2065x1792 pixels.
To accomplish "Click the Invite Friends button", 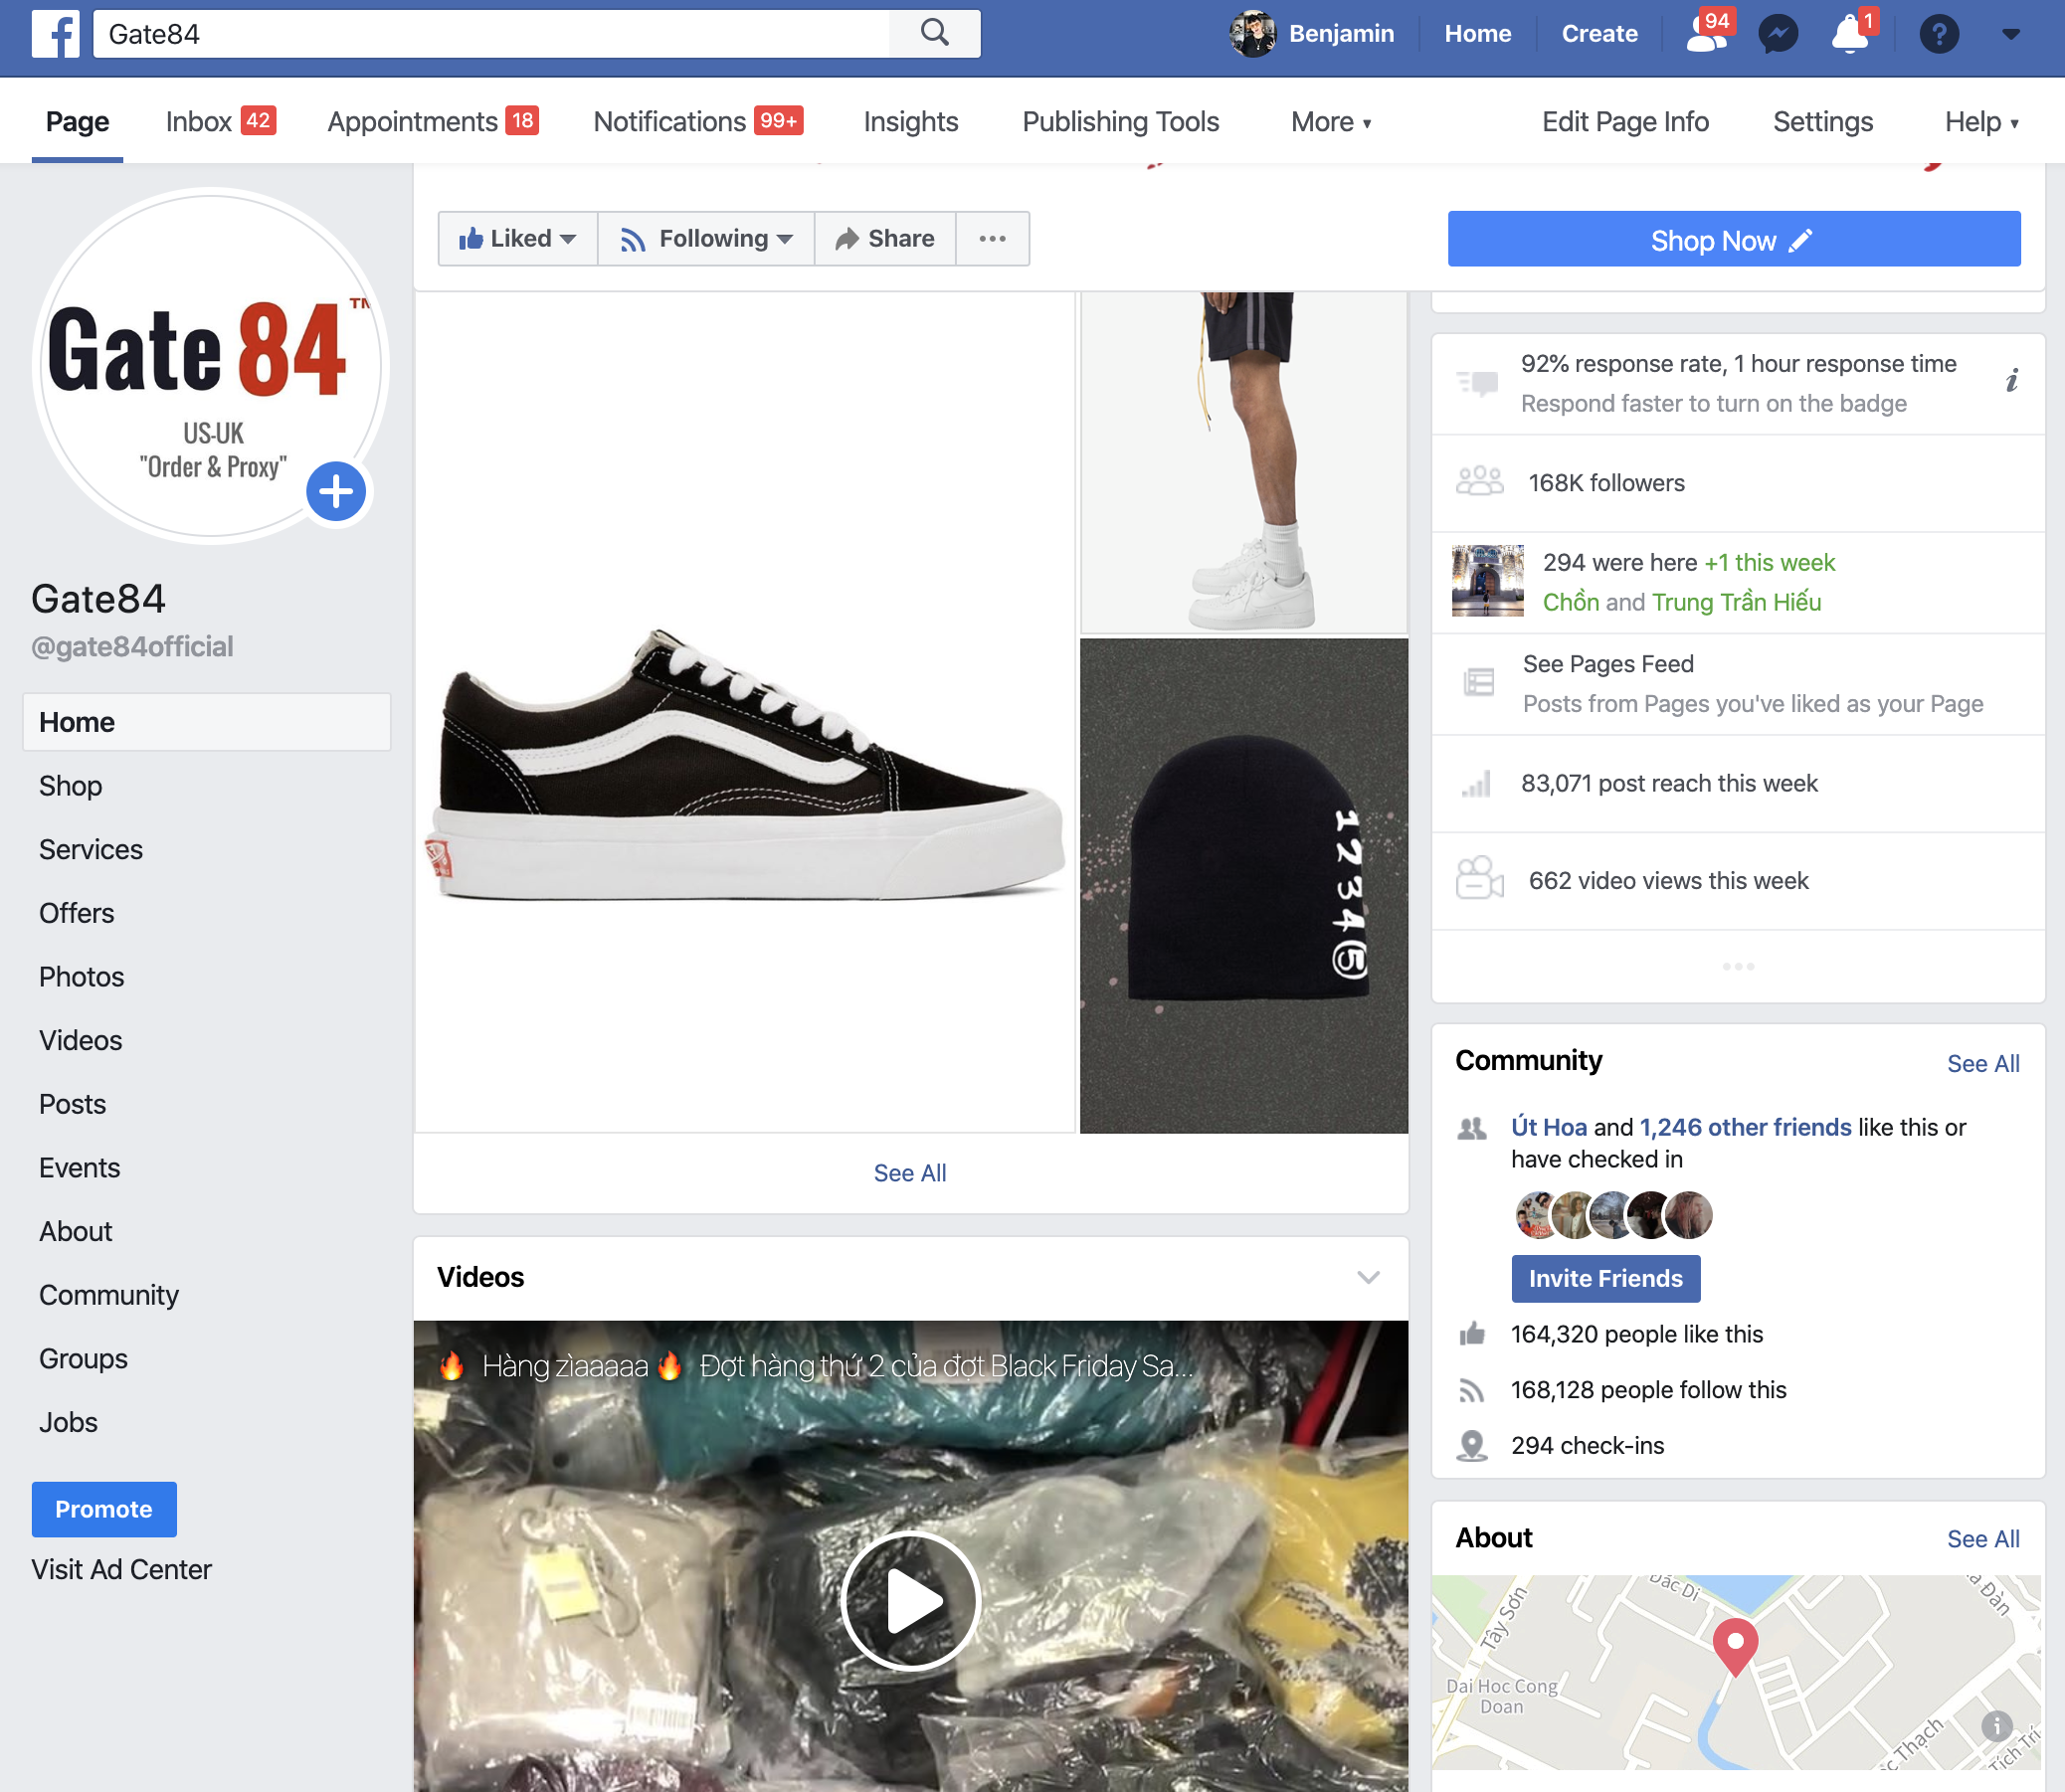I will pyautogui.click(x=1605, y=1278).
